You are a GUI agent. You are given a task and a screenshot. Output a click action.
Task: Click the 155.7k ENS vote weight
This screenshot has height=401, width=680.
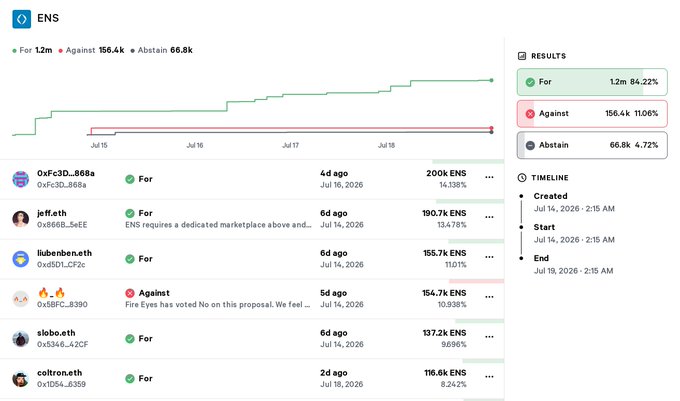tap(445, 253)
